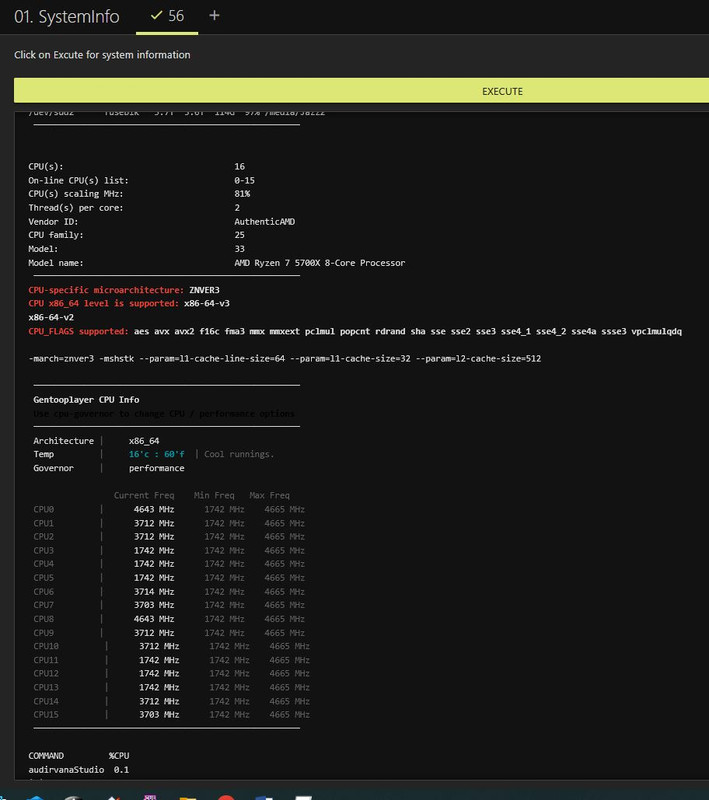Click the CPU family value 25
Image resolution: width=709 pixels, height=800 pixels.
239,235
